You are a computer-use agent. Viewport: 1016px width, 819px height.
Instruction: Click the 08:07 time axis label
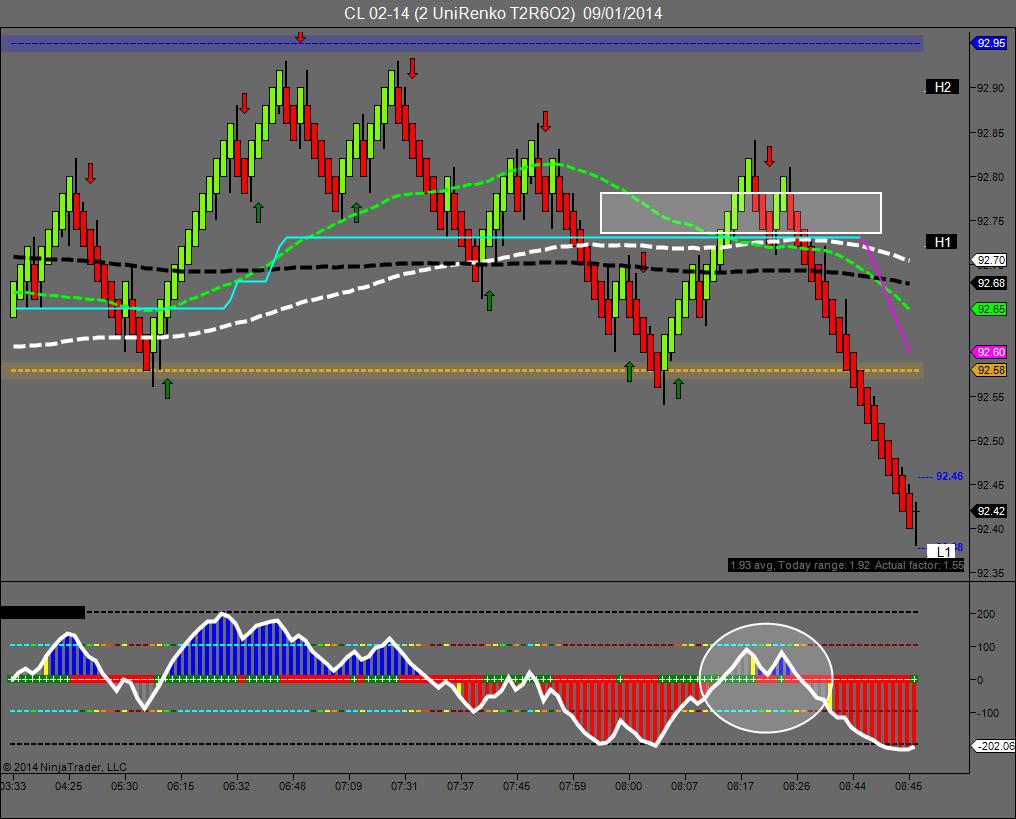pyautogui.click(x=684, y=786)
